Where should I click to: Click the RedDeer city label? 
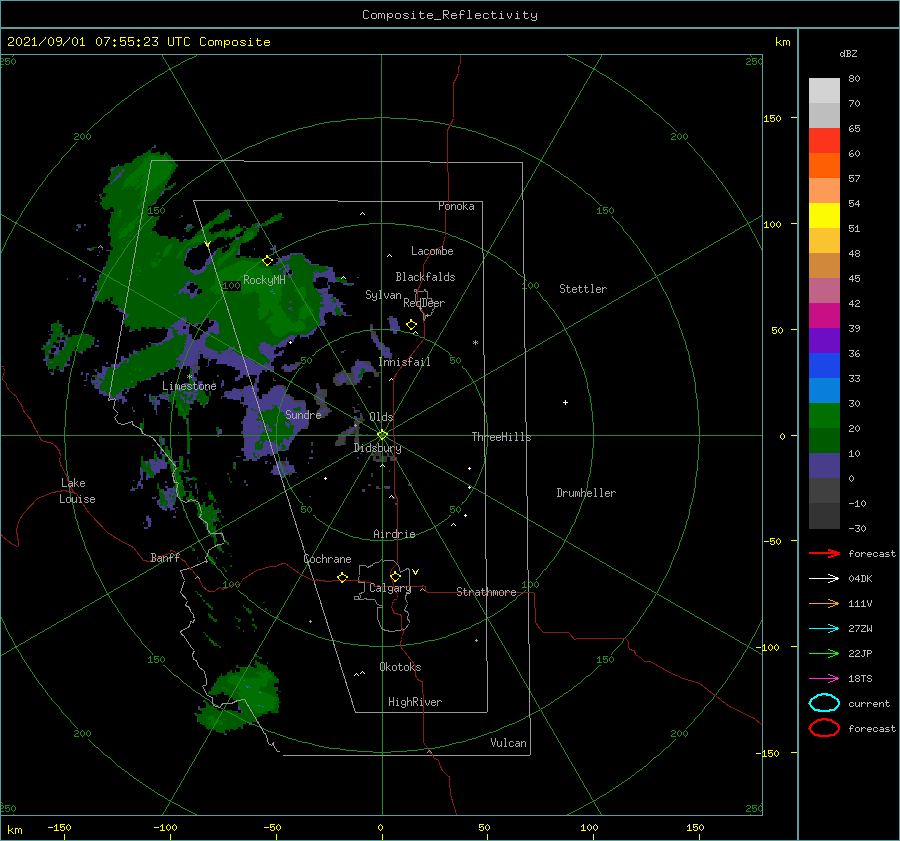pyautogui.click(x=424, y=303)
